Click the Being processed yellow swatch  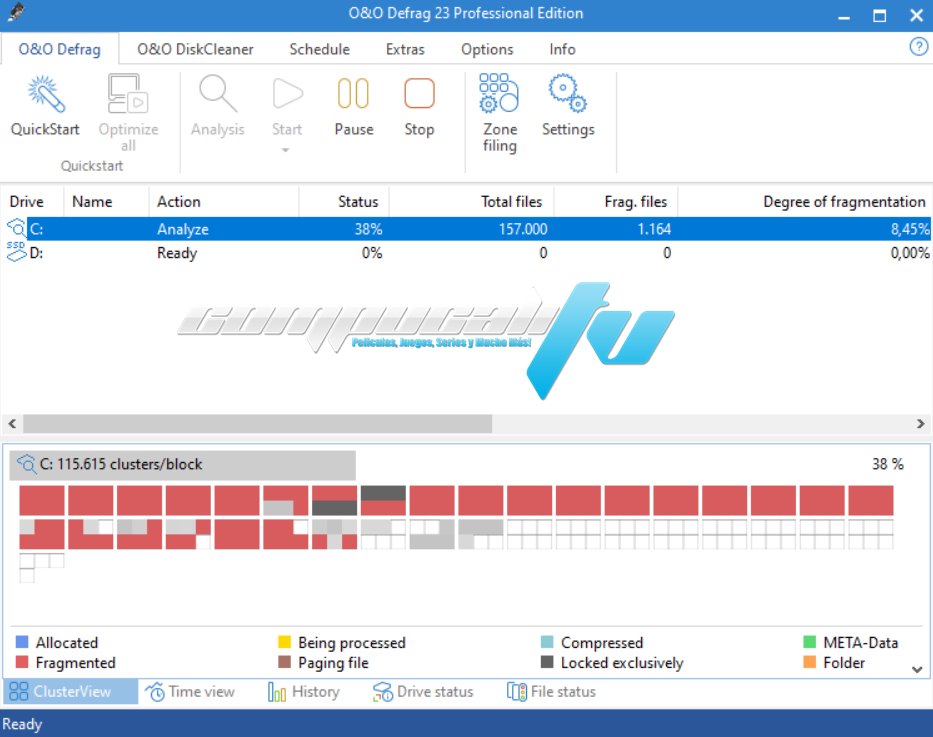[x=284, y=642]
